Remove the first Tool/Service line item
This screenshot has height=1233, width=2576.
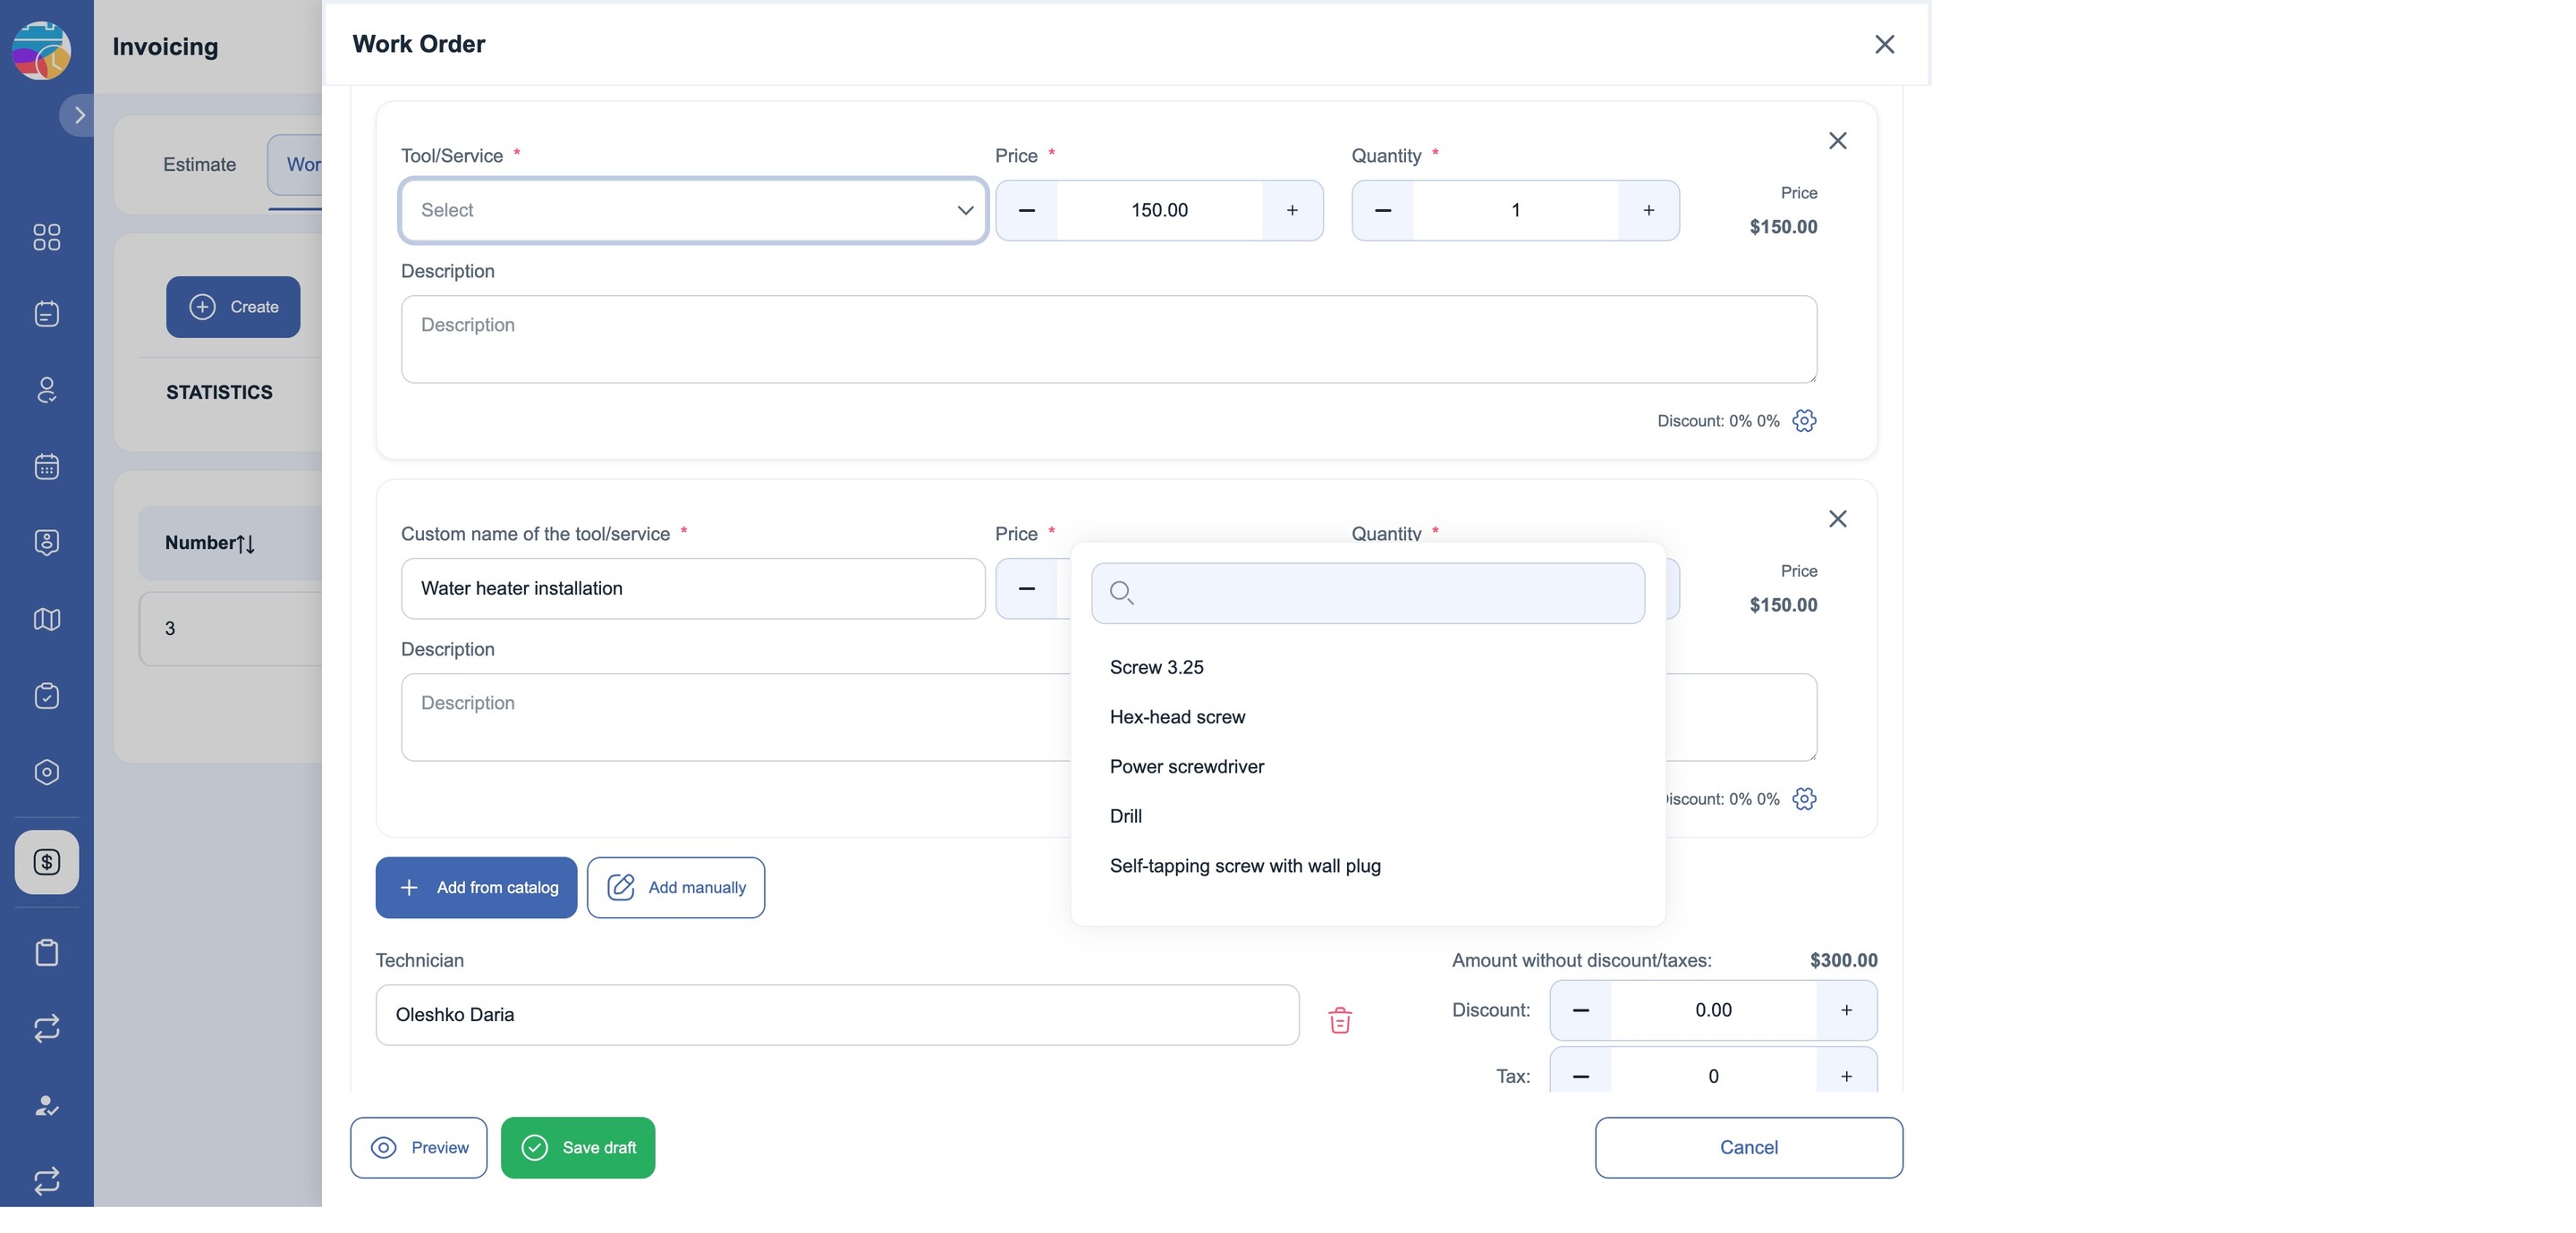pos(1837,141)
